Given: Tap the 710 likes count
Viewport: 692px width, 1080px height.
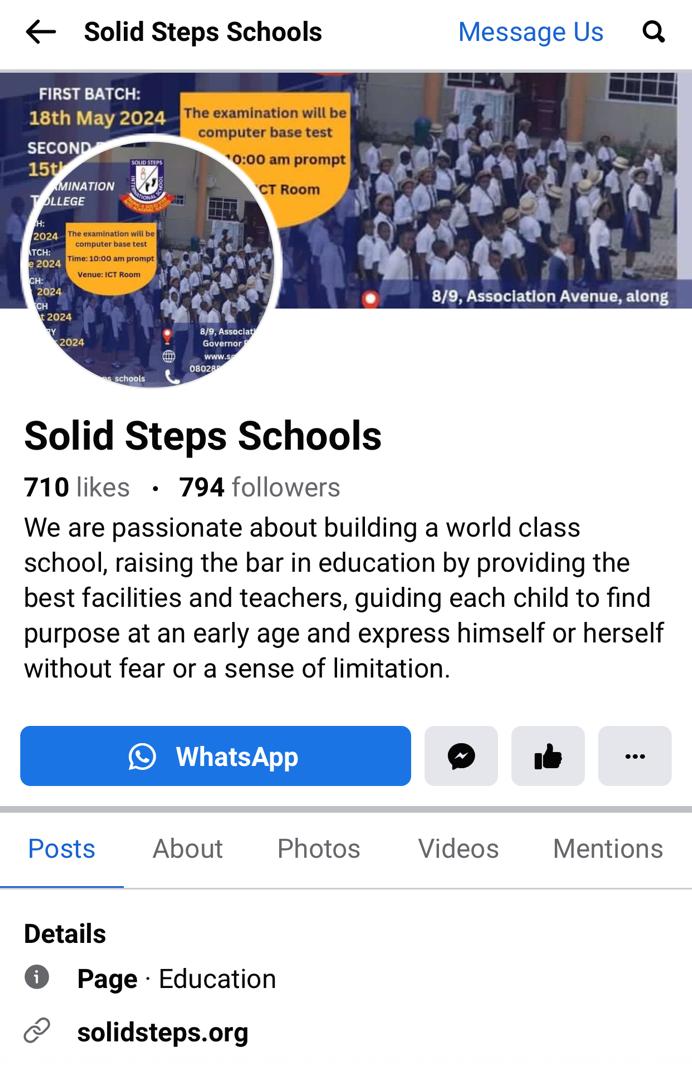Looking at the screenshot, I should pos(76,487).
